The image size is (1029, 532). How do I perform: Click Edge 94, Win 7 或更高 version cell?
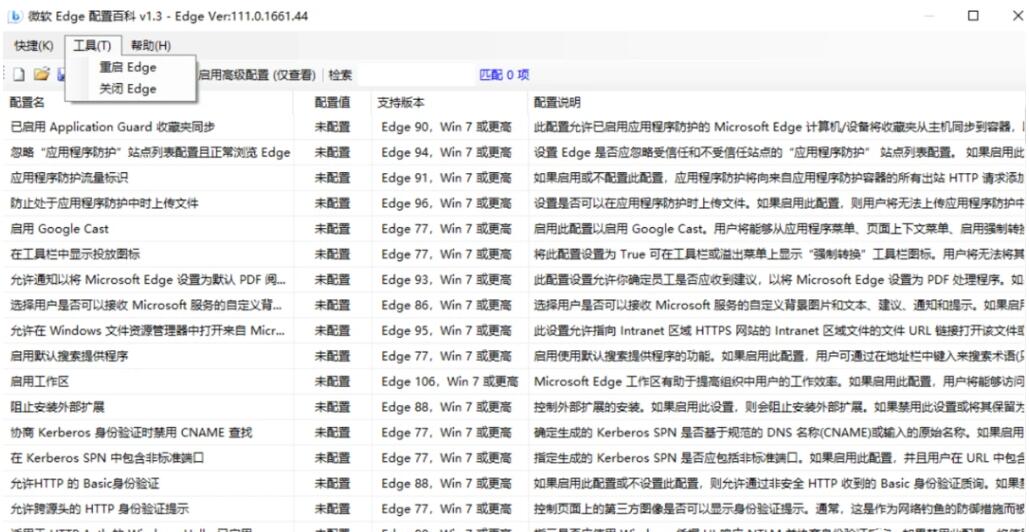[446, 153]
